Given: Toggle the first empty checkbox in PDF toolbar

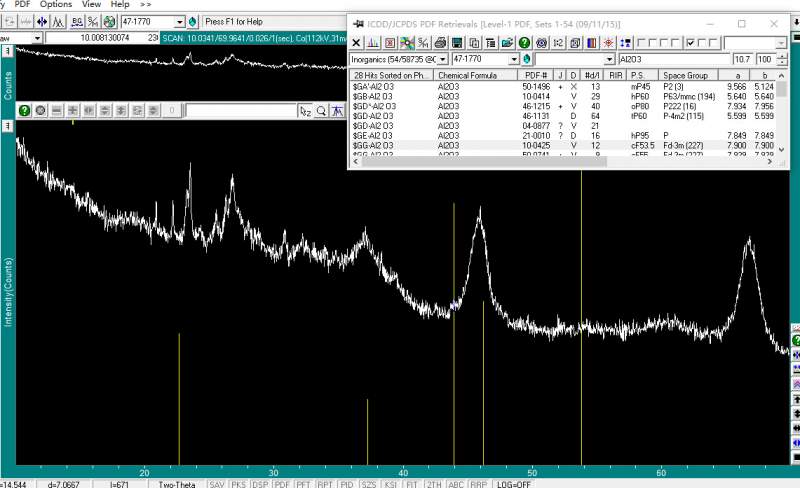Looking at the screenshot, I should (x=640, y=43).
